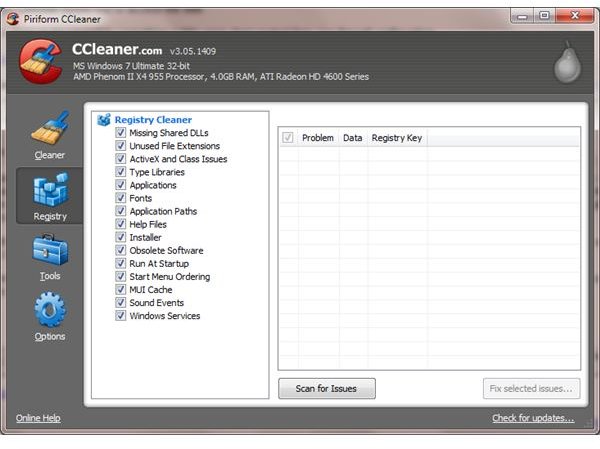The width and height of the screenshot is (600, 449).
Task: Click the Registry Cleaner cubes icon
Action: click(104, 120)
